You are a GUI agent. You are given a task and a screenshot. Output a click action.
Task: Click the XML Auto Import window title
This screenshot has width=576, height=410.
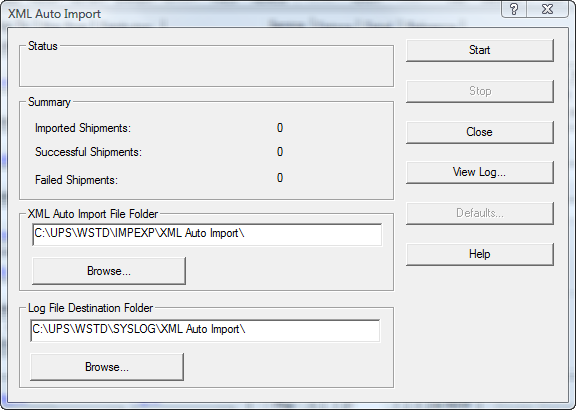click(x=54, y=14)
